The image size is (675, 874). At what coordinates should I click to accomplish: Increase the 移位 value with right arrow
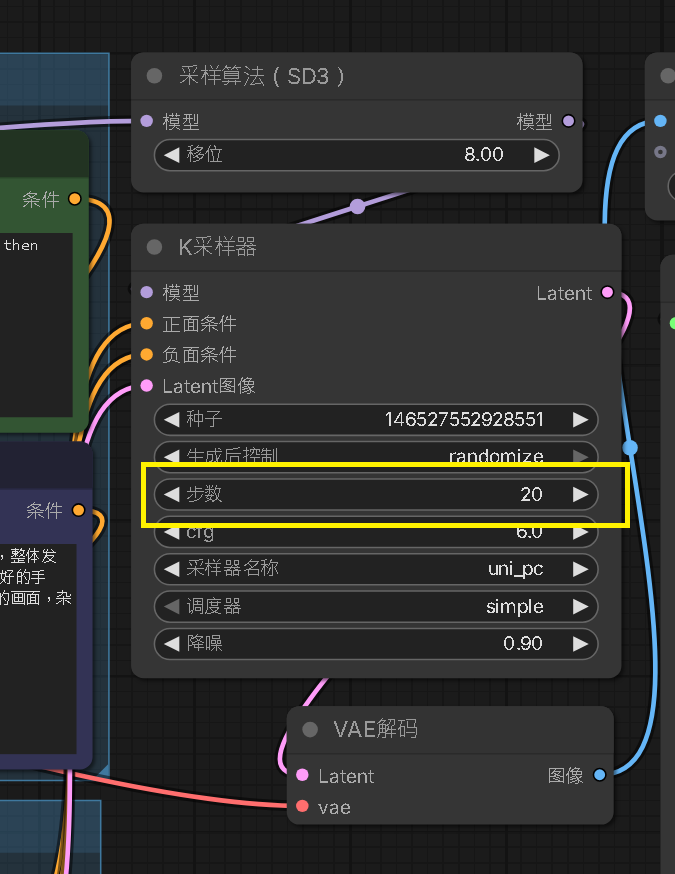click(x=541, y=154)
